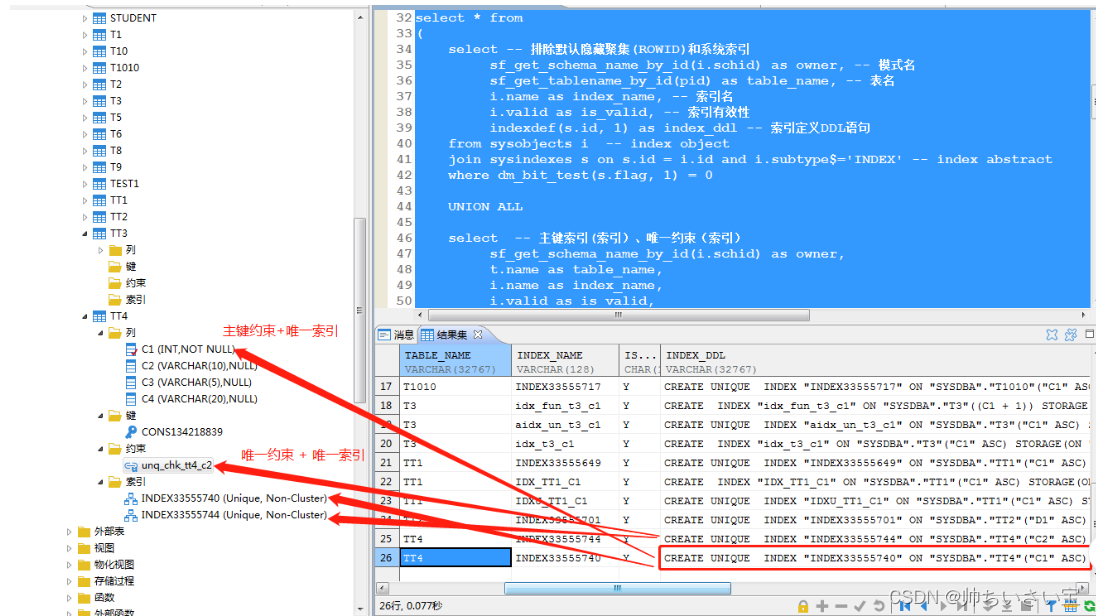Maximize the result panel with the square icon
1096x616 pixels.
1089,334
